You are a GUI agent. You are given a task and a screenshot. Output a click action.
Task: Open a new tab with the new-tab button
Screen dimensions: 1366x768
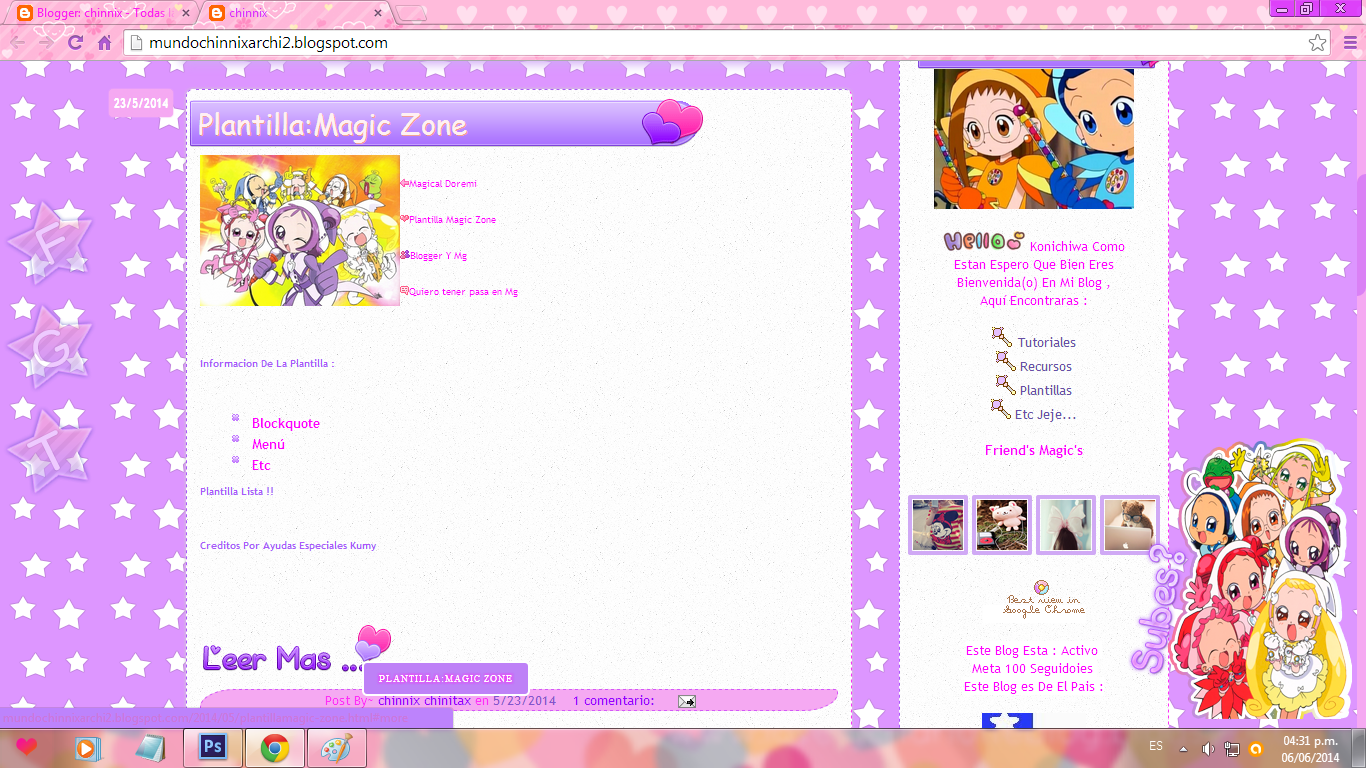411,14
